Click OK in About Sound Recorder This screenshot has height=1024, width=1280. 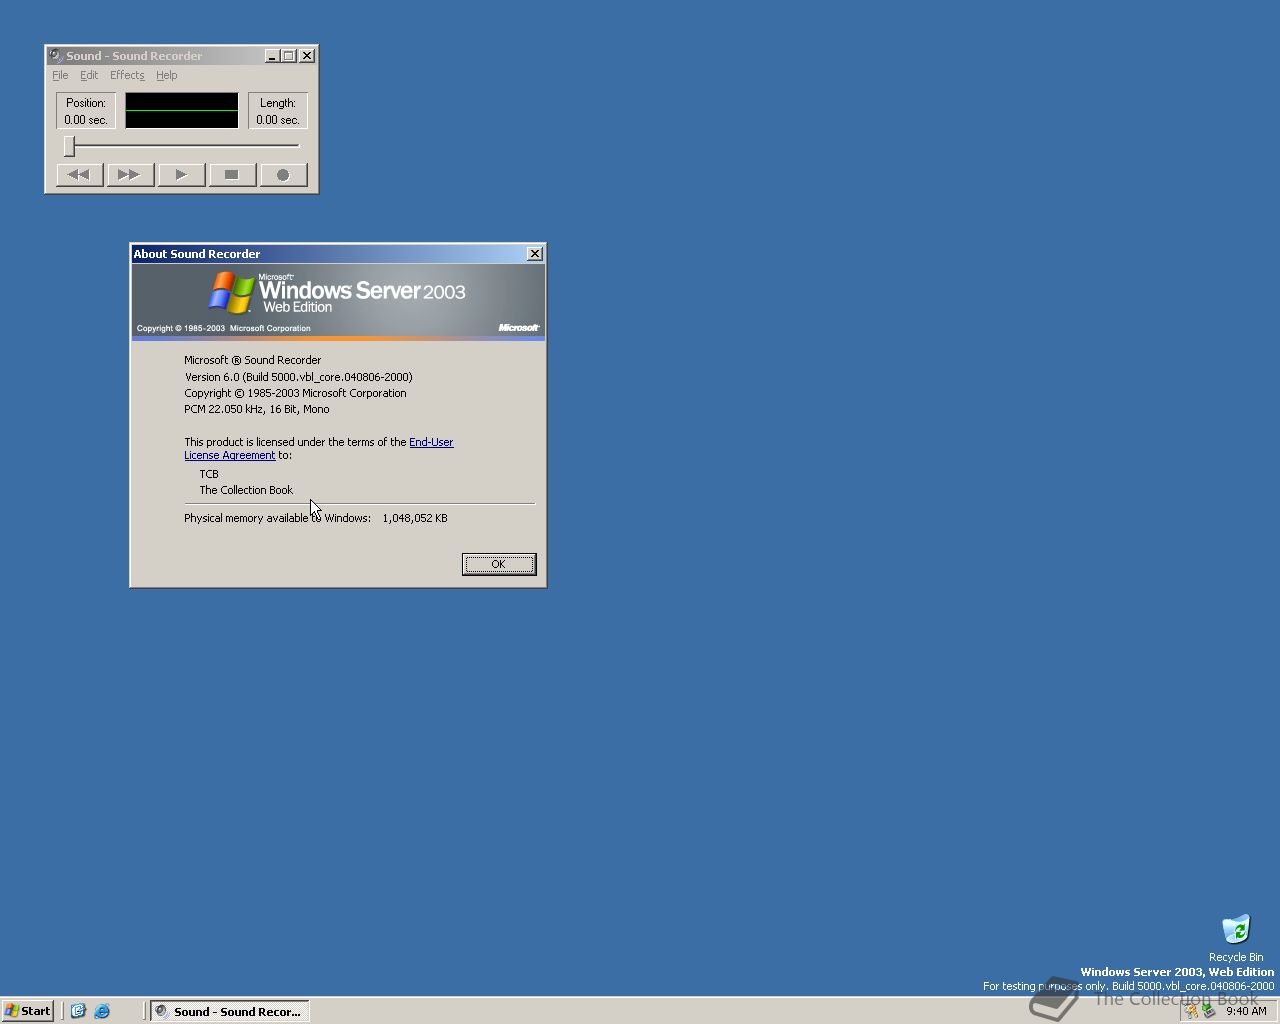(x=499, y=564)
